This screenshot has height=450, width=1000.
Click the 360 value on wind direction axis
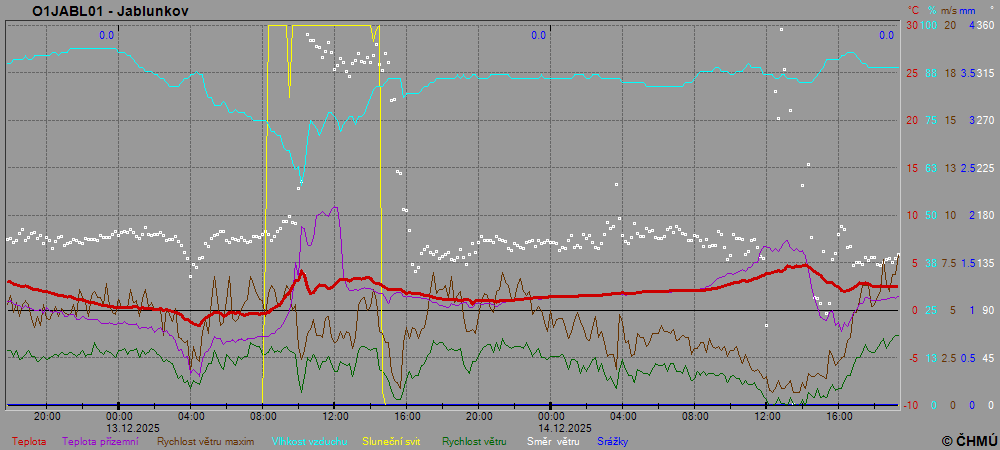pyautogui.click(x=985, y=25)
